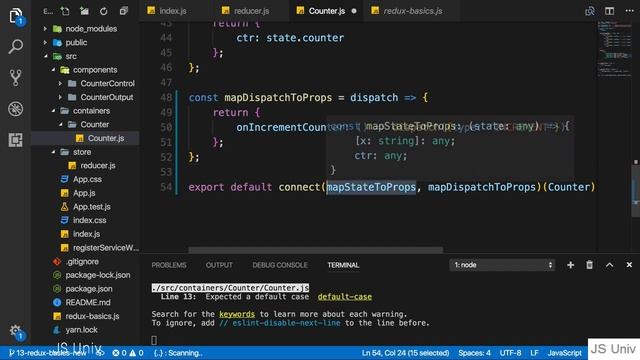Click UTF-8 encoding status item
Image resolution: width=640 pixels, height=360 pixels.
[511, 353]
